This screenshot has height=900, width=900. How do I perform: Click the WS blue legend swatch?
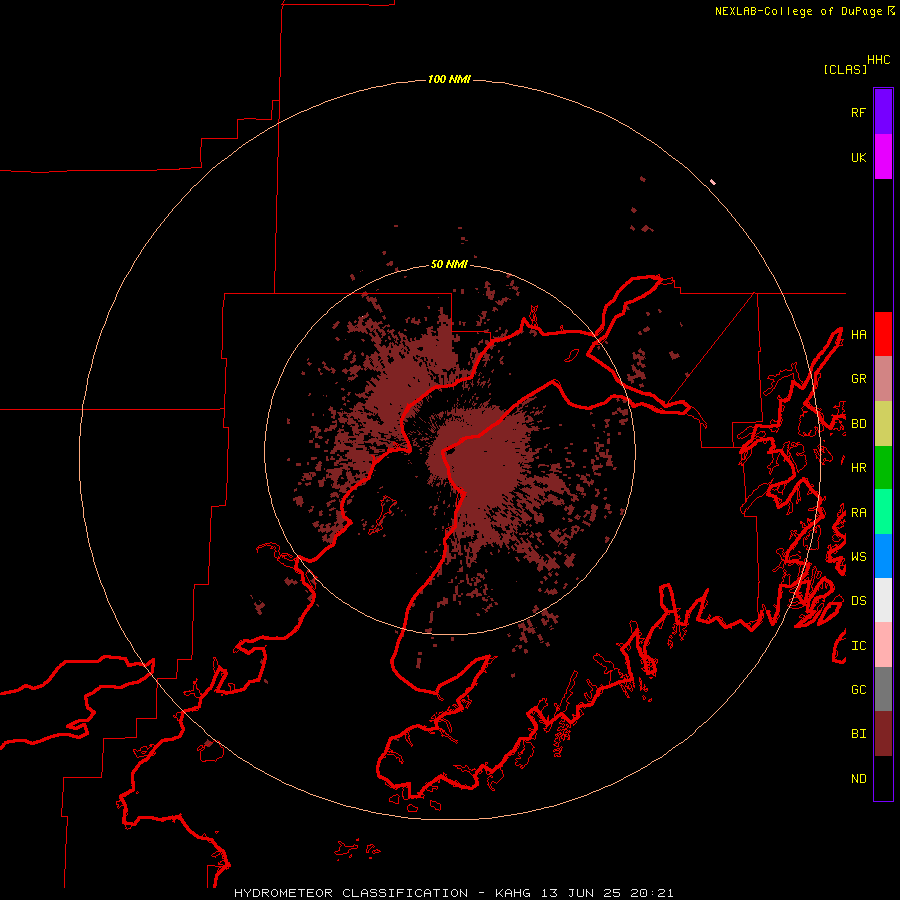click(883, 556)
